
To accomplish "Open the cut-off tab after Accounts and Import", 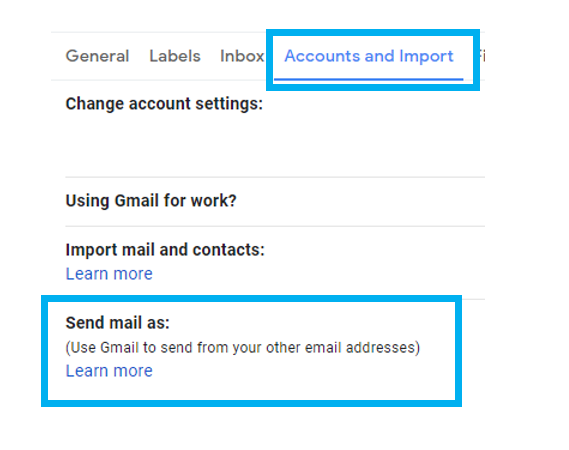I will 481,56.
